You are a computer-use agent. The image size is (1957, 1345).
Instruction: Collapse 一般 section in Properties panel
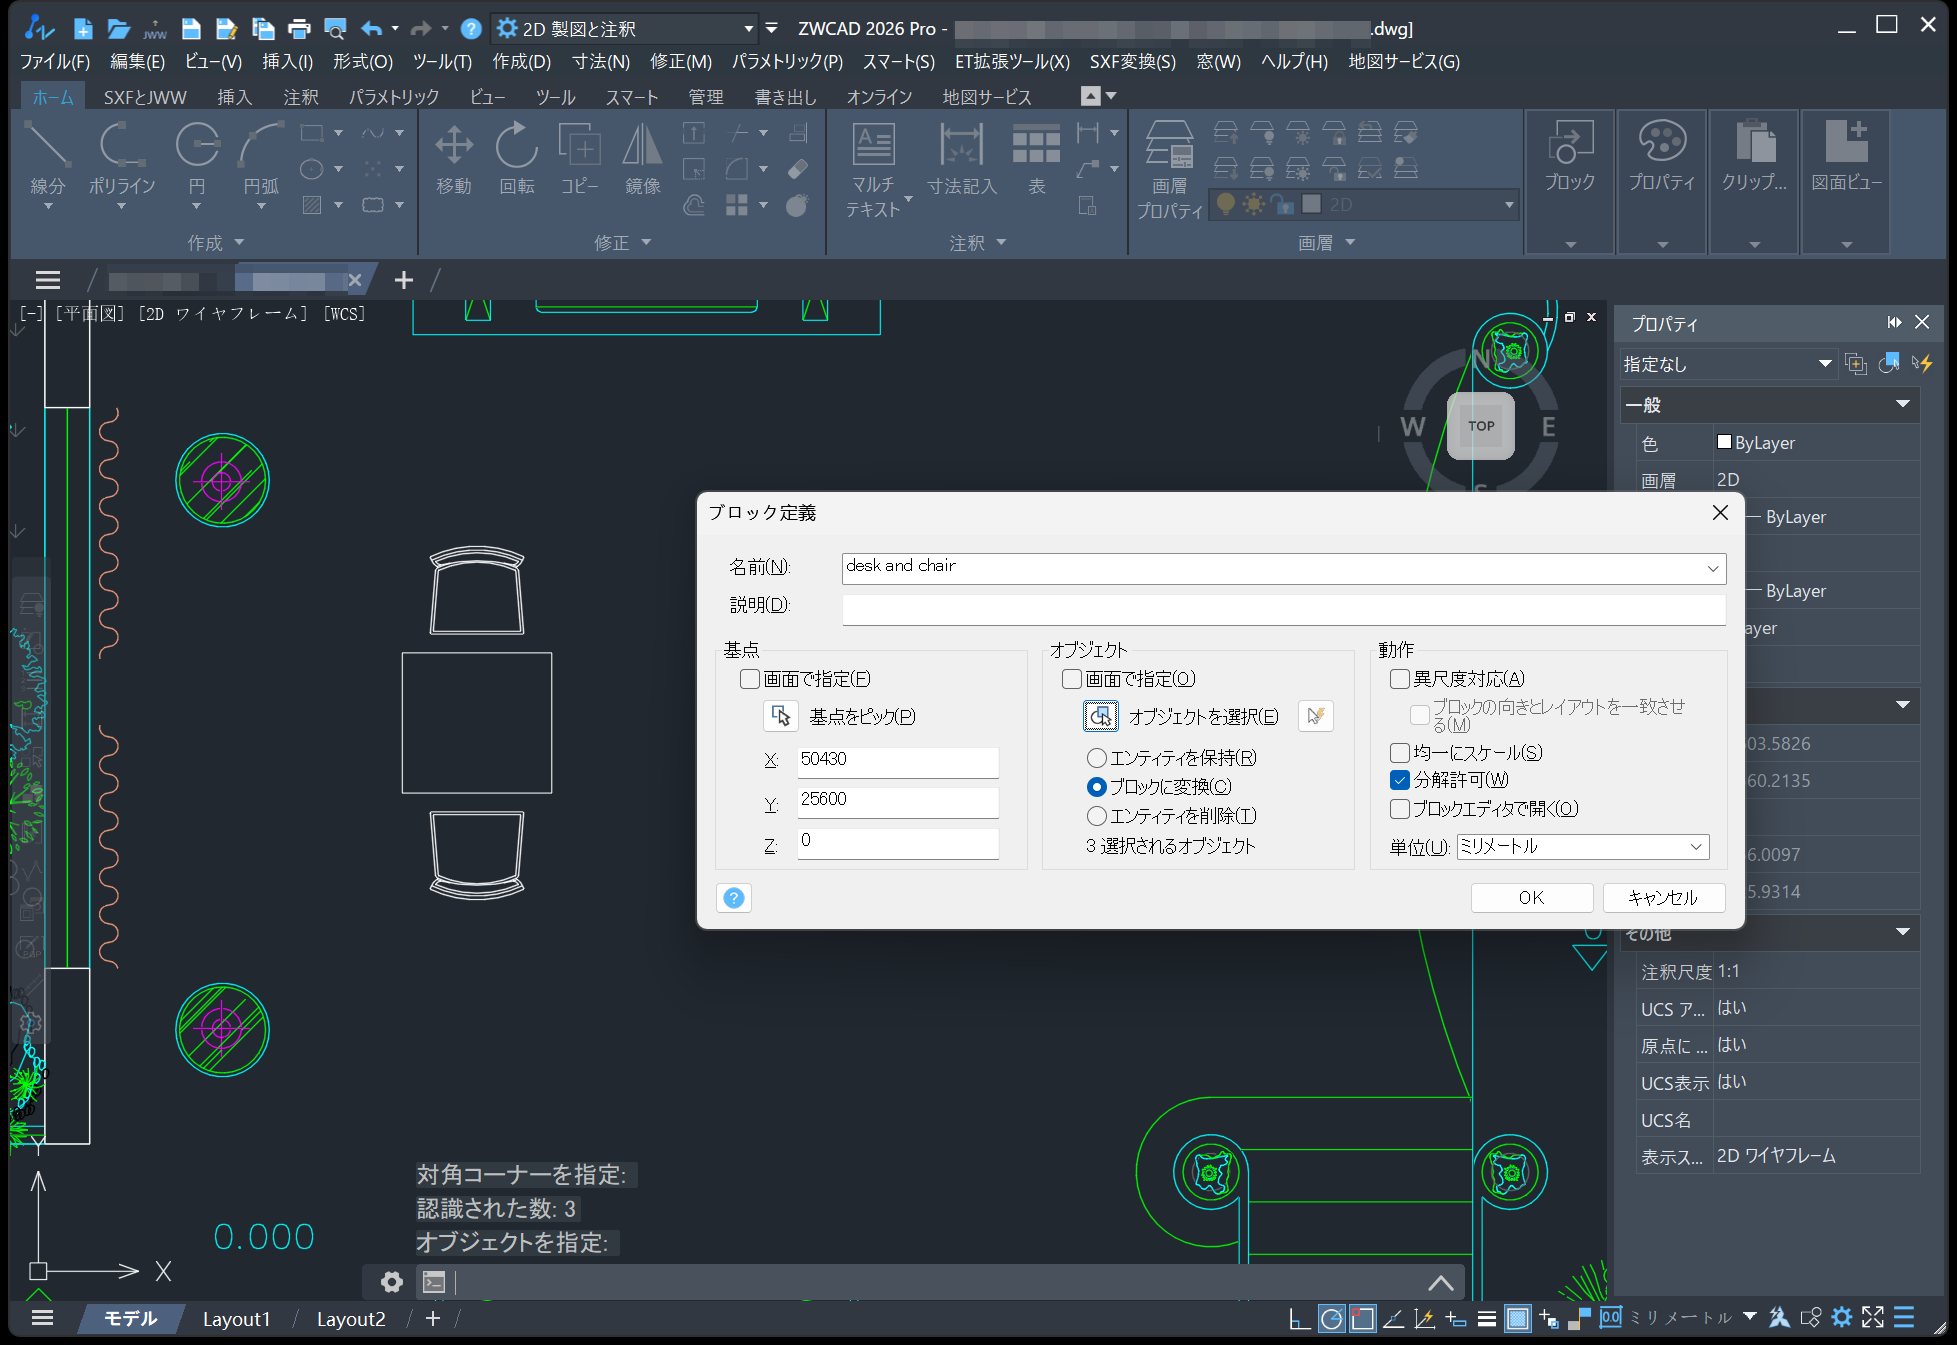tap(1902, 404)
